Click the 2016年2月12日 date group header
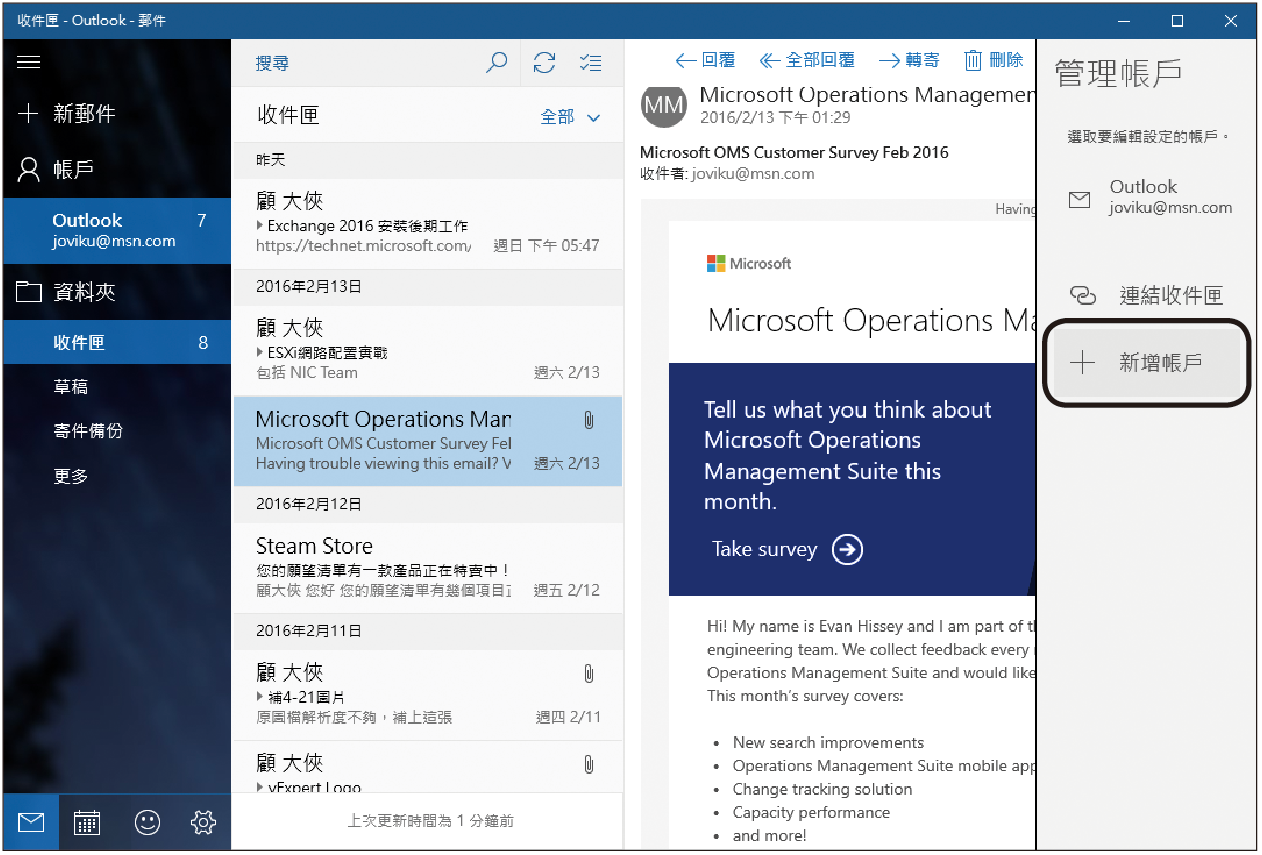The image size is (1262, 855). tap(428, 504)
